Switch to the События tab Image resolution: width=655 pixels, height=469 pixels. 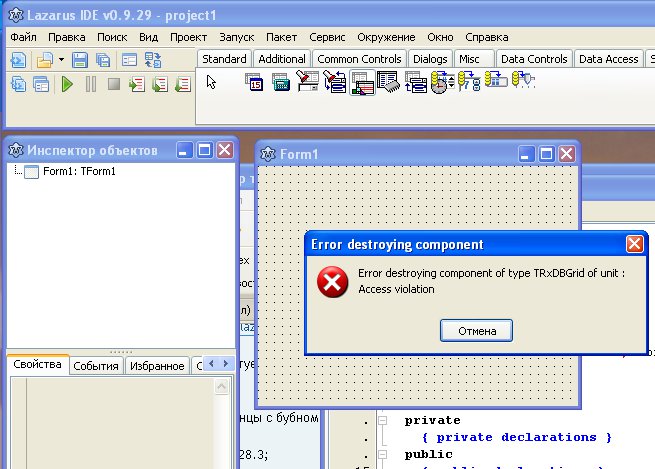click(x=96, y=366)
